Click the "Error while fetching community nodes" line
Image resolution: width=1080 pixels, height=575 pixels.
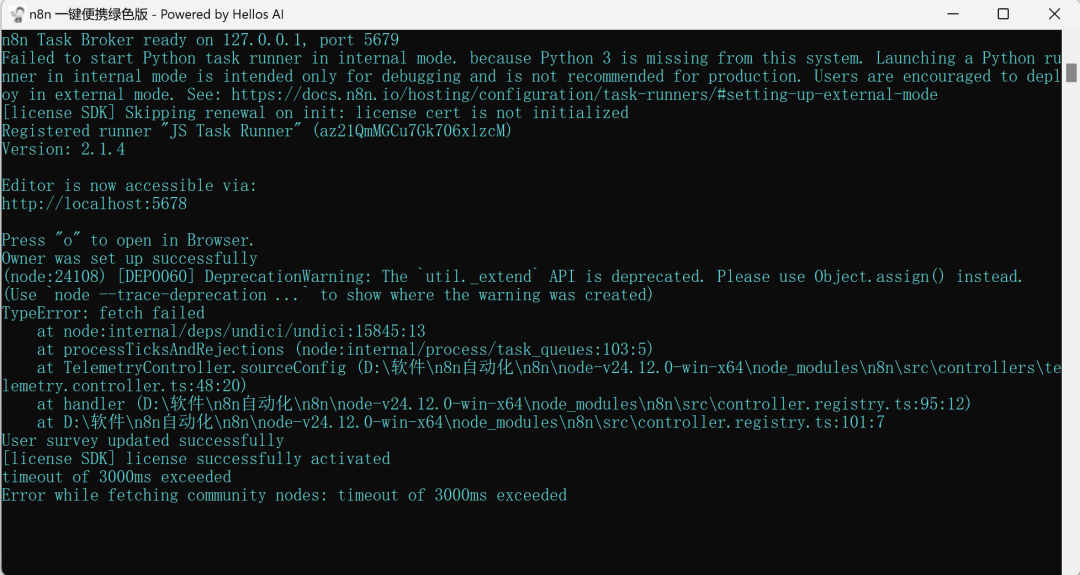coord(284,495)
